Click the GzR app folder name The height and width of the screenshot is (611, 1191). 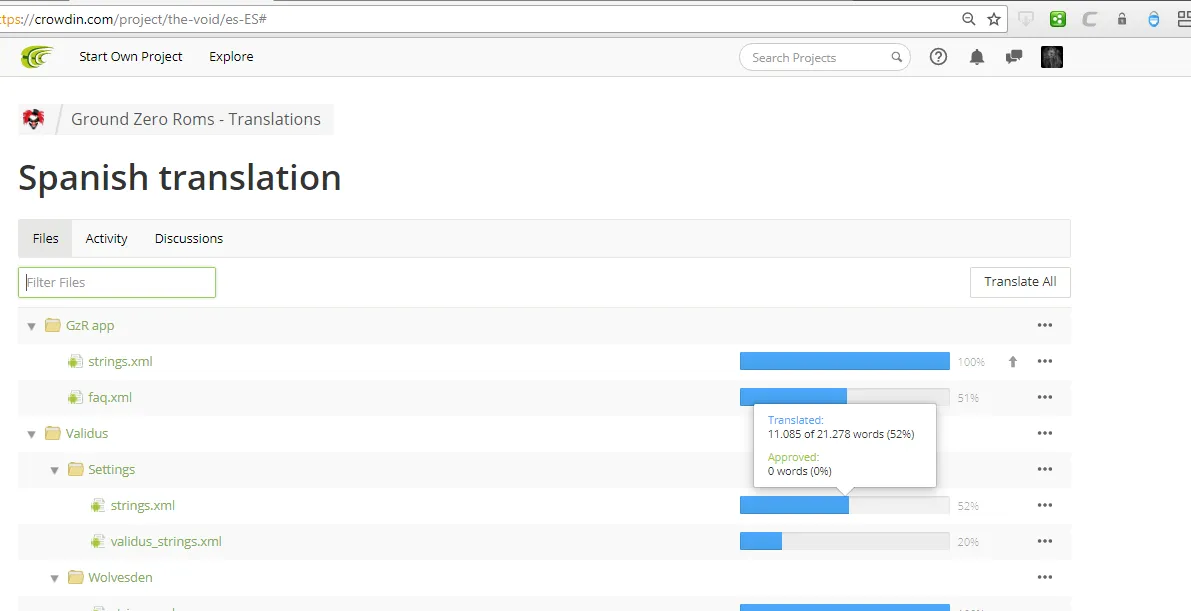(90, 325)
